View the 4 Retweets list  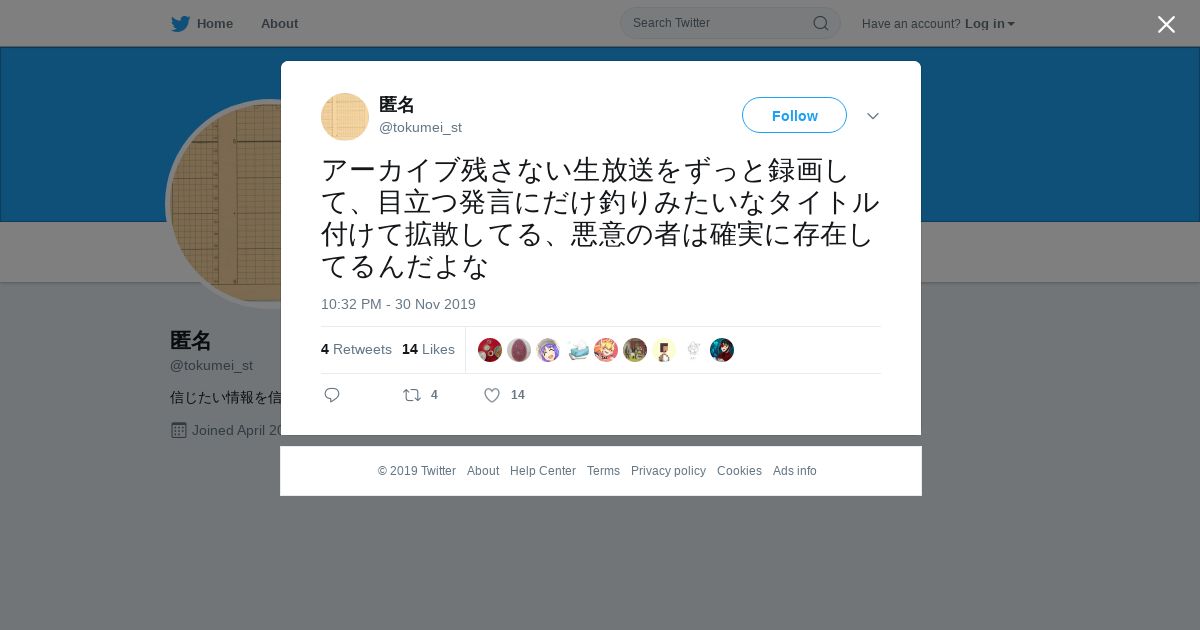tap(356, 349)
